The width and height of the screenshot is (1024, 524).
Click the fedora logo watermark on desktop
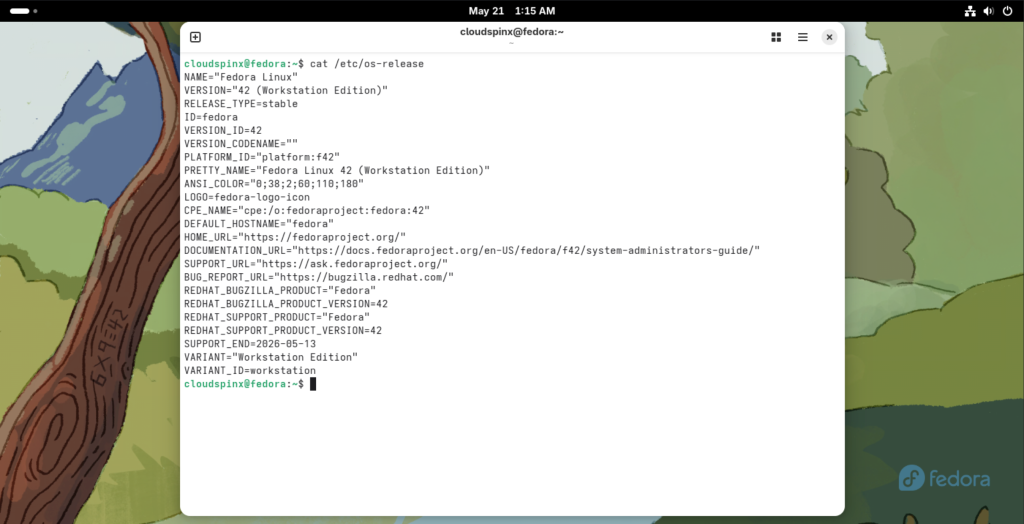tap(944, 478)
